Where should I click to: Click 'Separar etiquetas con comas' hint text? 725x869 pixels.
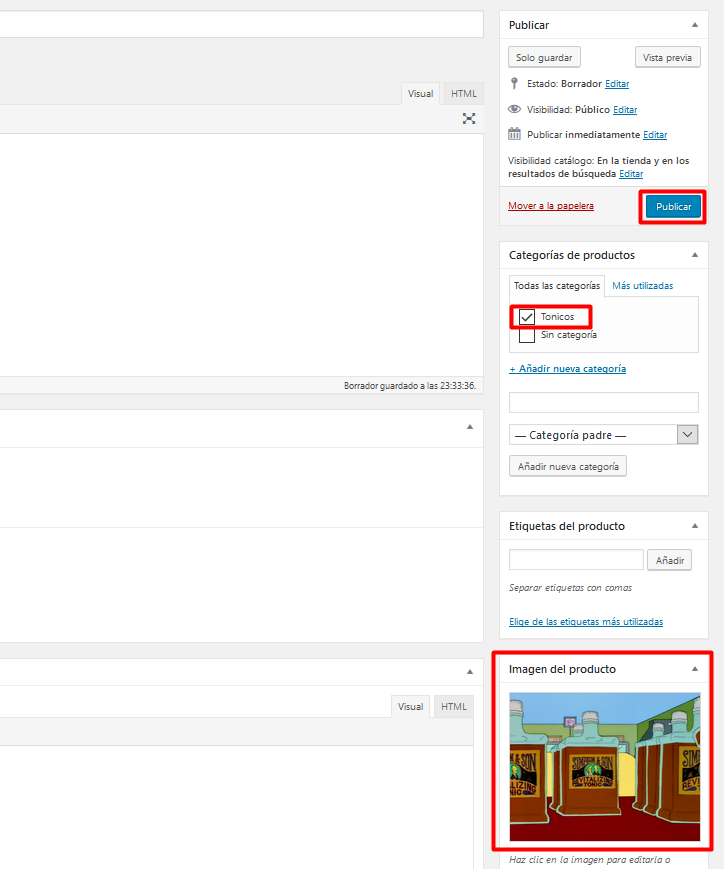pos(570,587)
